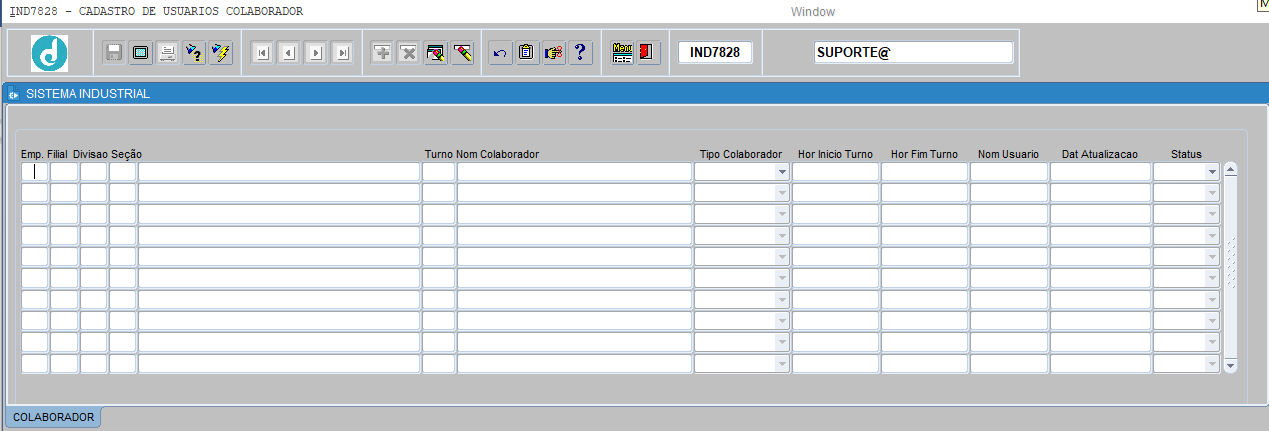Image resolution: width=1269 pixels, height=431 pixels.
Task: Click the scrollbar up arrow
Action: click(x=1230, y=169)
